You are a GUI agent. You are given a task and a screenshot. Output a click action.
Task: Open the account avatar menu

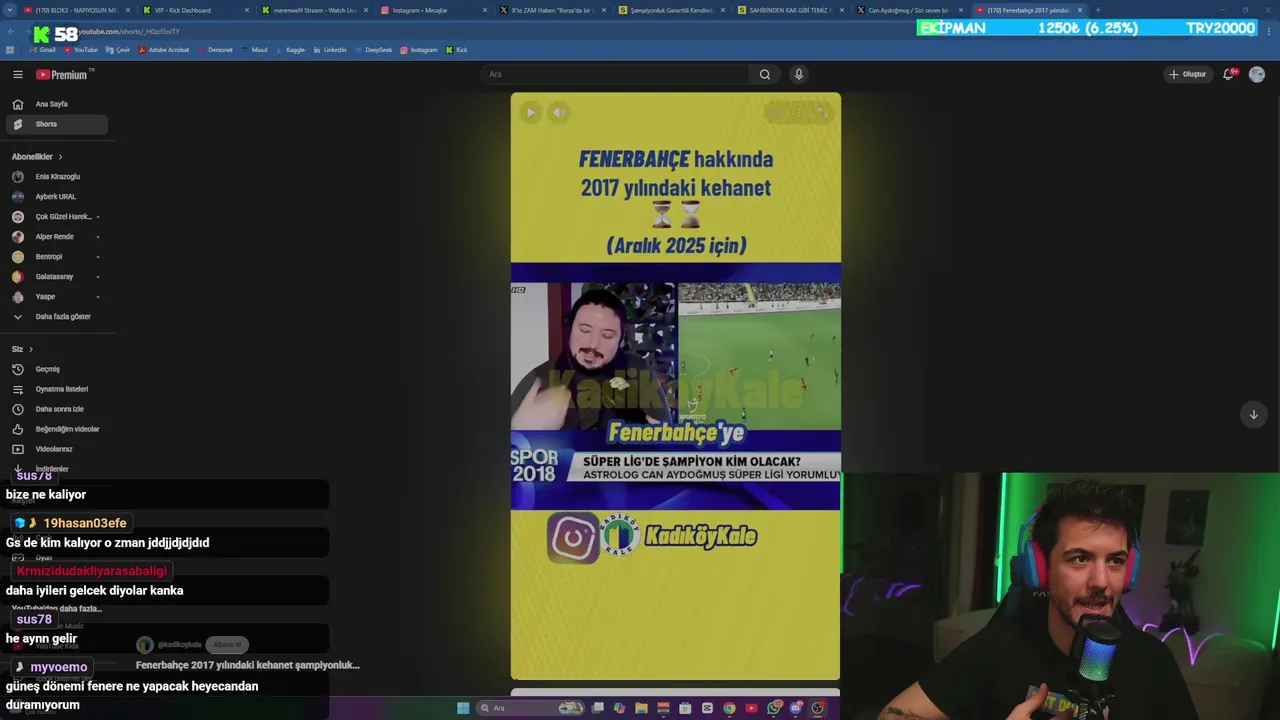tap(1257, 74)
